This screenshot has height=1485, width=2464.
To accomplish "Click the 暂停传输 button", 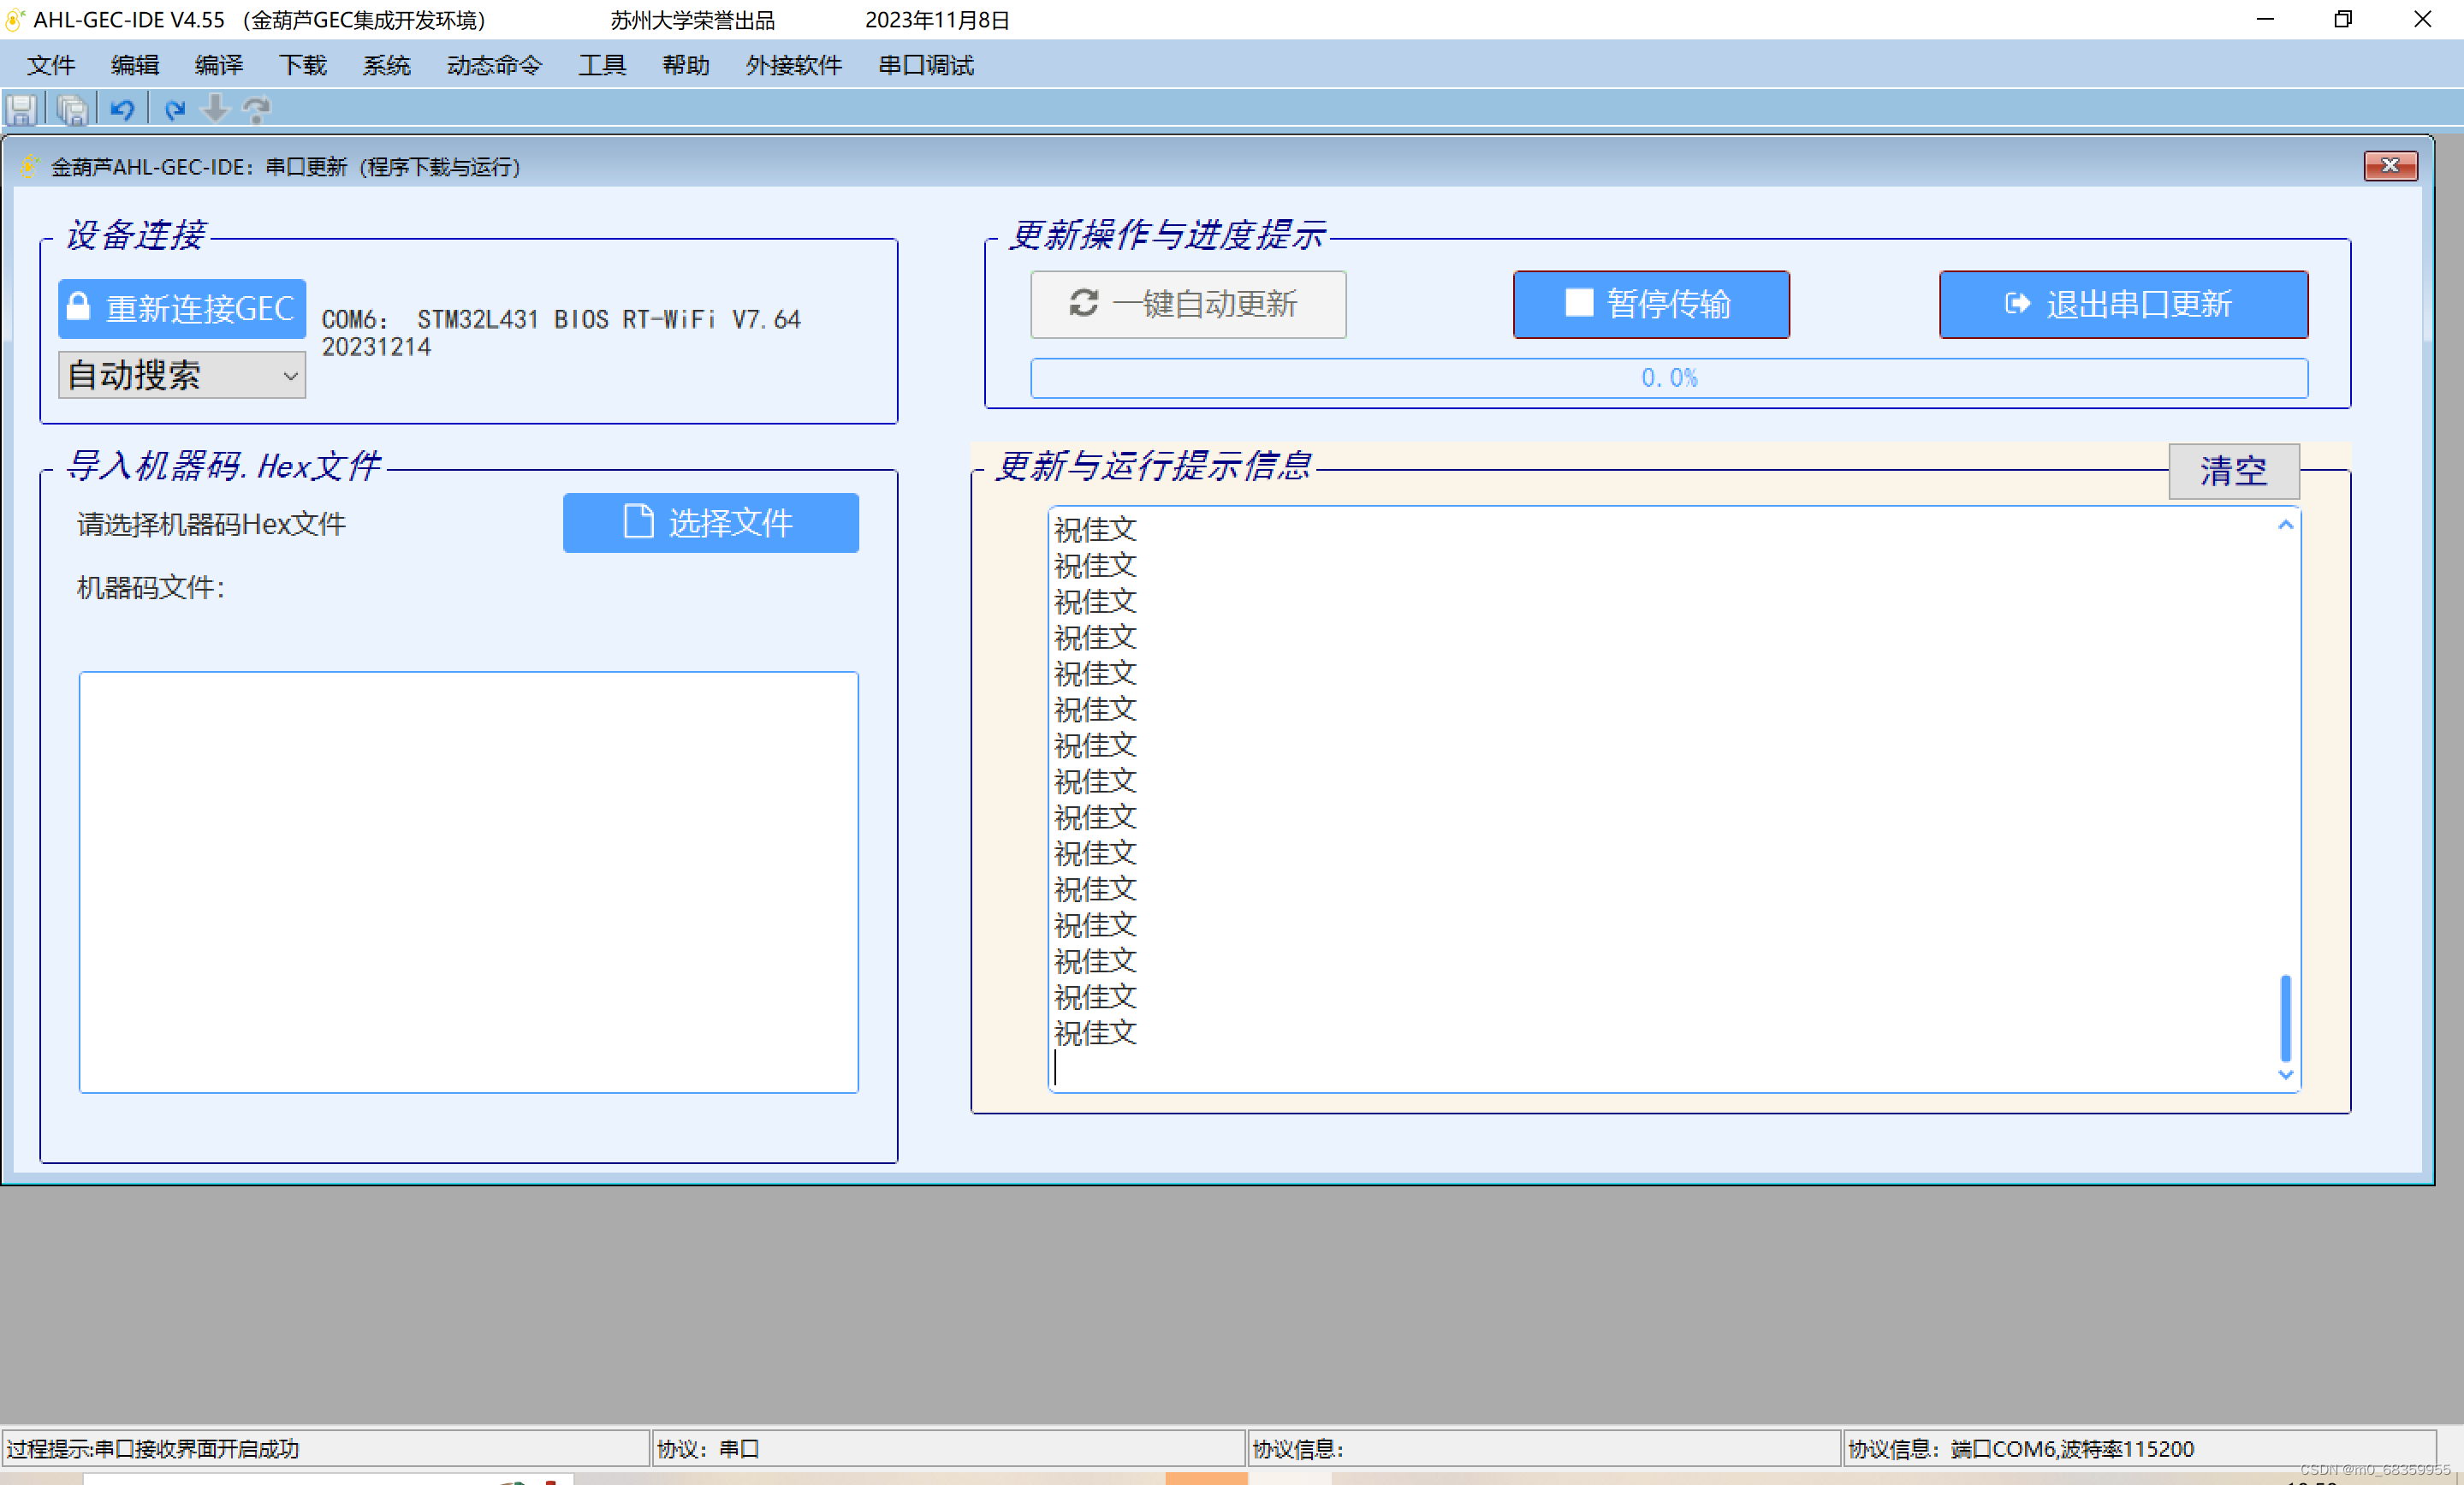I will (x=1650, y=304).
